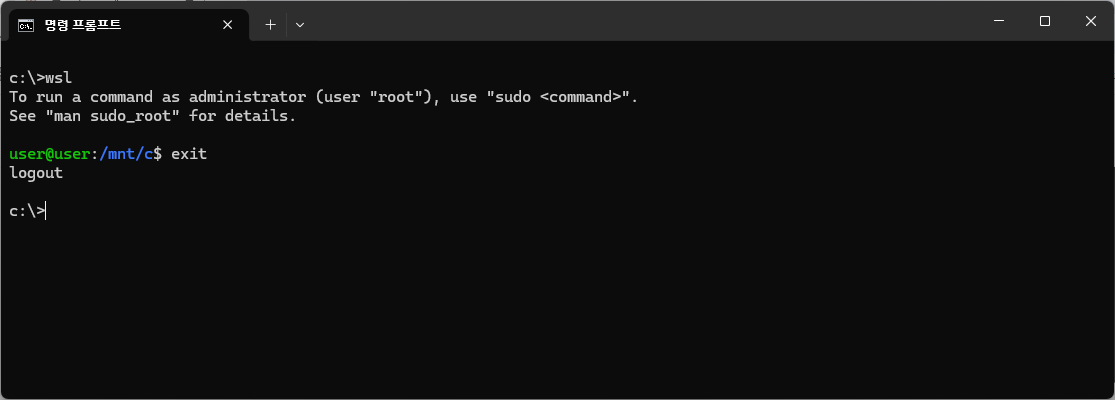Close the 명령 프롬프트 tab

tap(228, 25)
